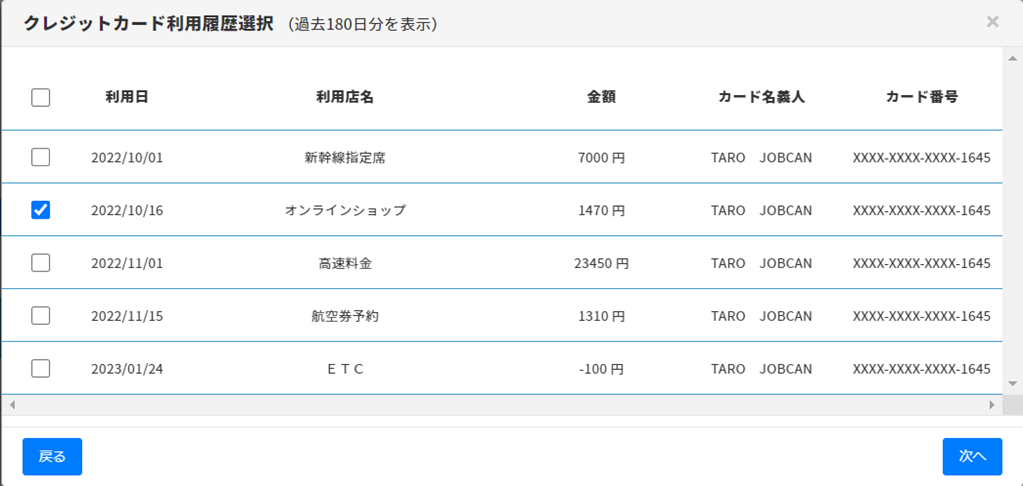The image size is (1023, 486).
Task: Click the 利用日 column header
Action: (x=127, y=97)
